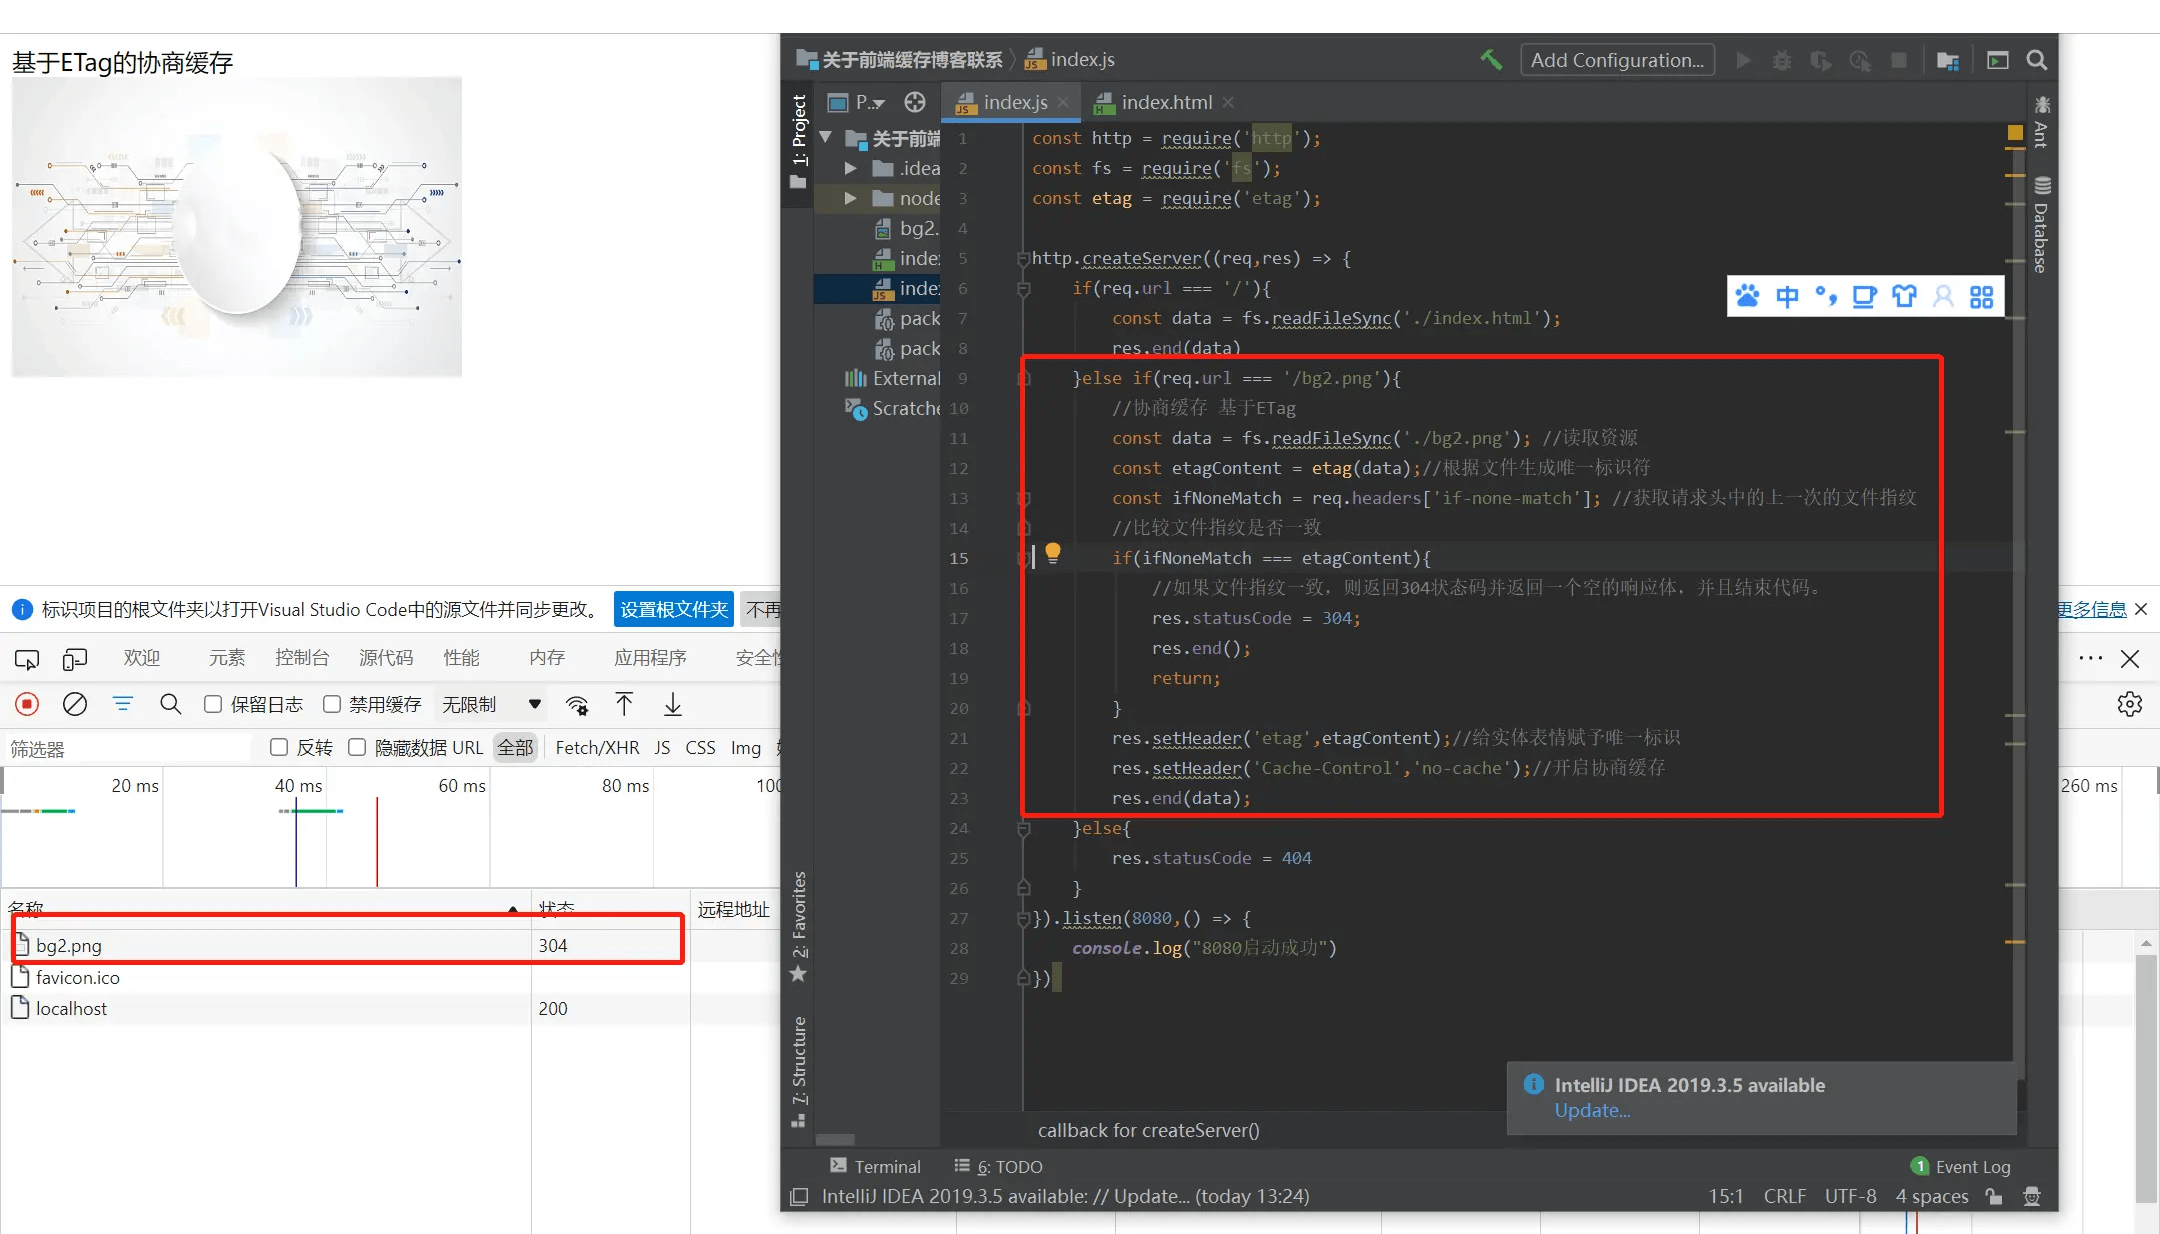Click the Update link in notification

pos(1592,1111)
